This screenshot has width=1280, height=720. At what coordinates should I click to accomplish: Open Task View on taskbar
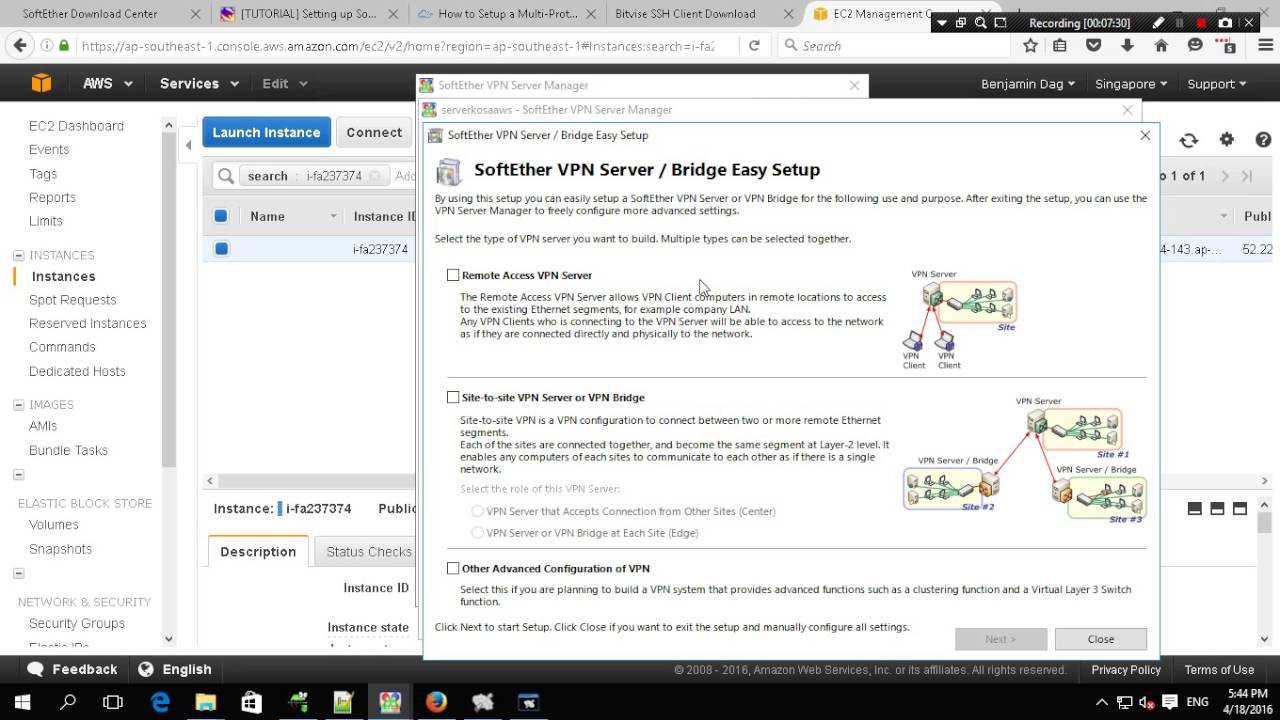click(113, 702)
